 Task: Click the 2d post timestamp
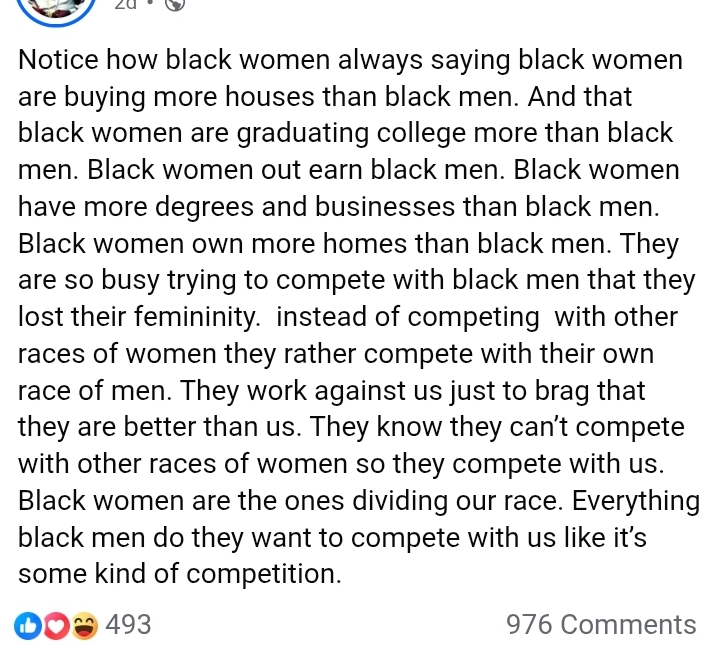tap(126, 4)
